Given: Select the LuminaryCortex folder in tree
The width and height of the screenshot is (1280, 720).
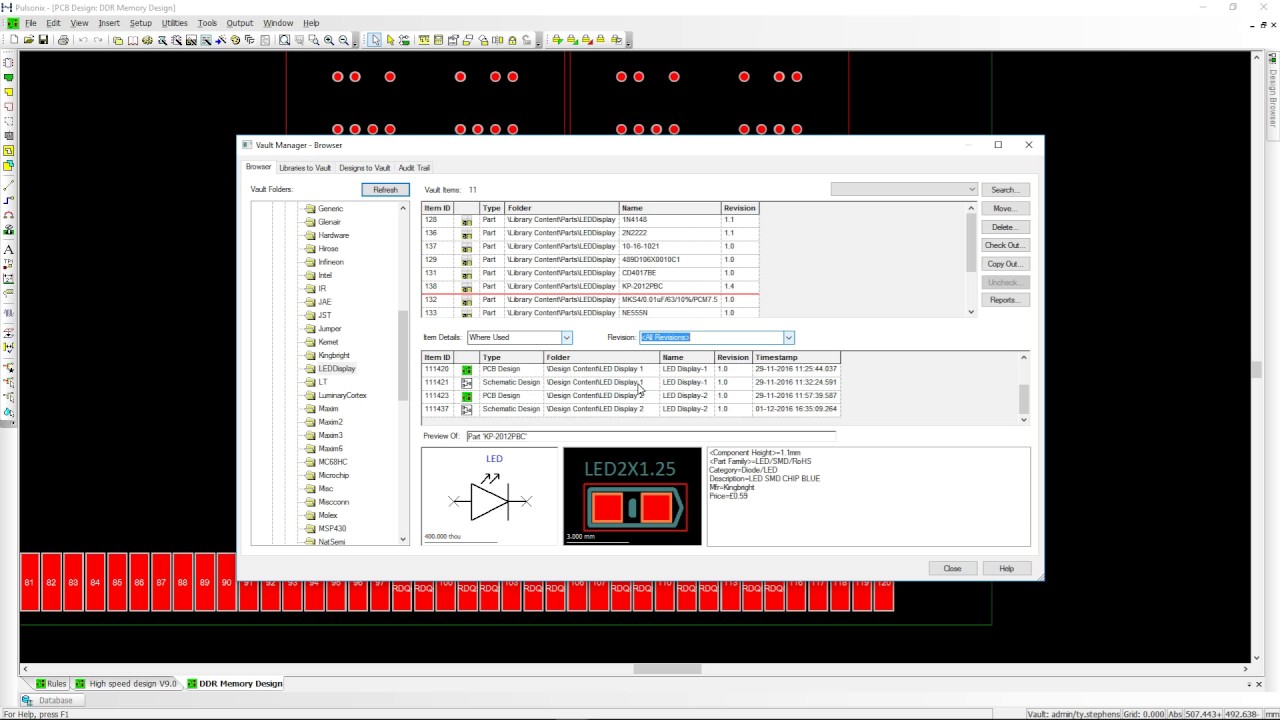Looking at the screenshot, I should click(x=343, y=396).
